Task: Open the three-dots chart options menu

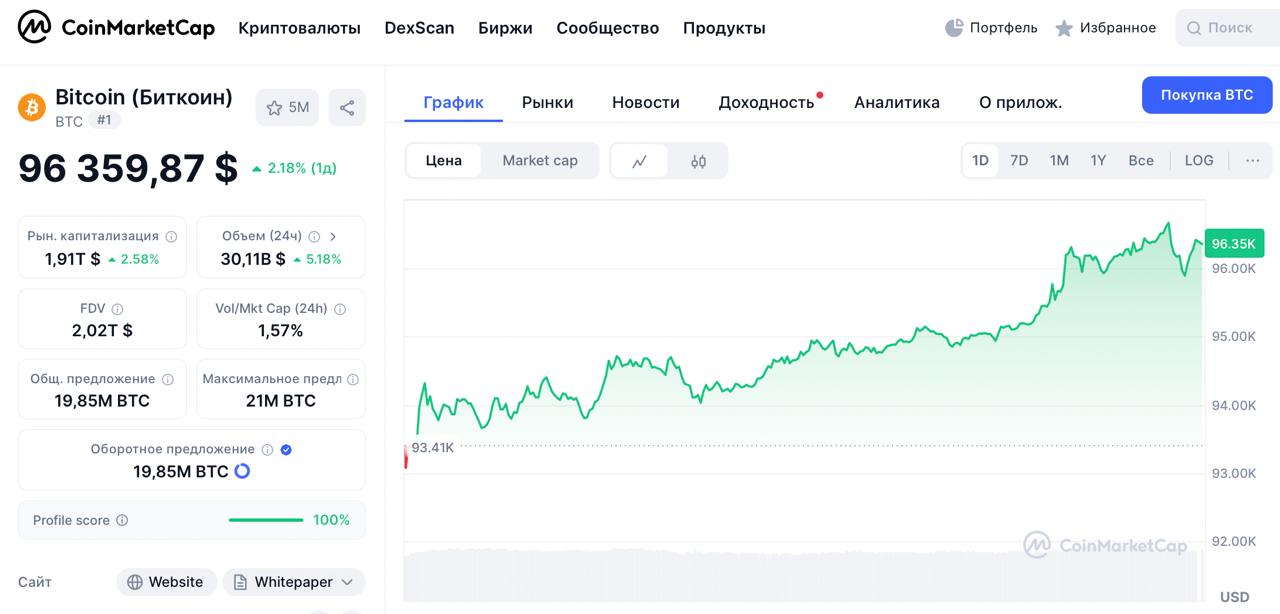Action: tap(1253, 160)
